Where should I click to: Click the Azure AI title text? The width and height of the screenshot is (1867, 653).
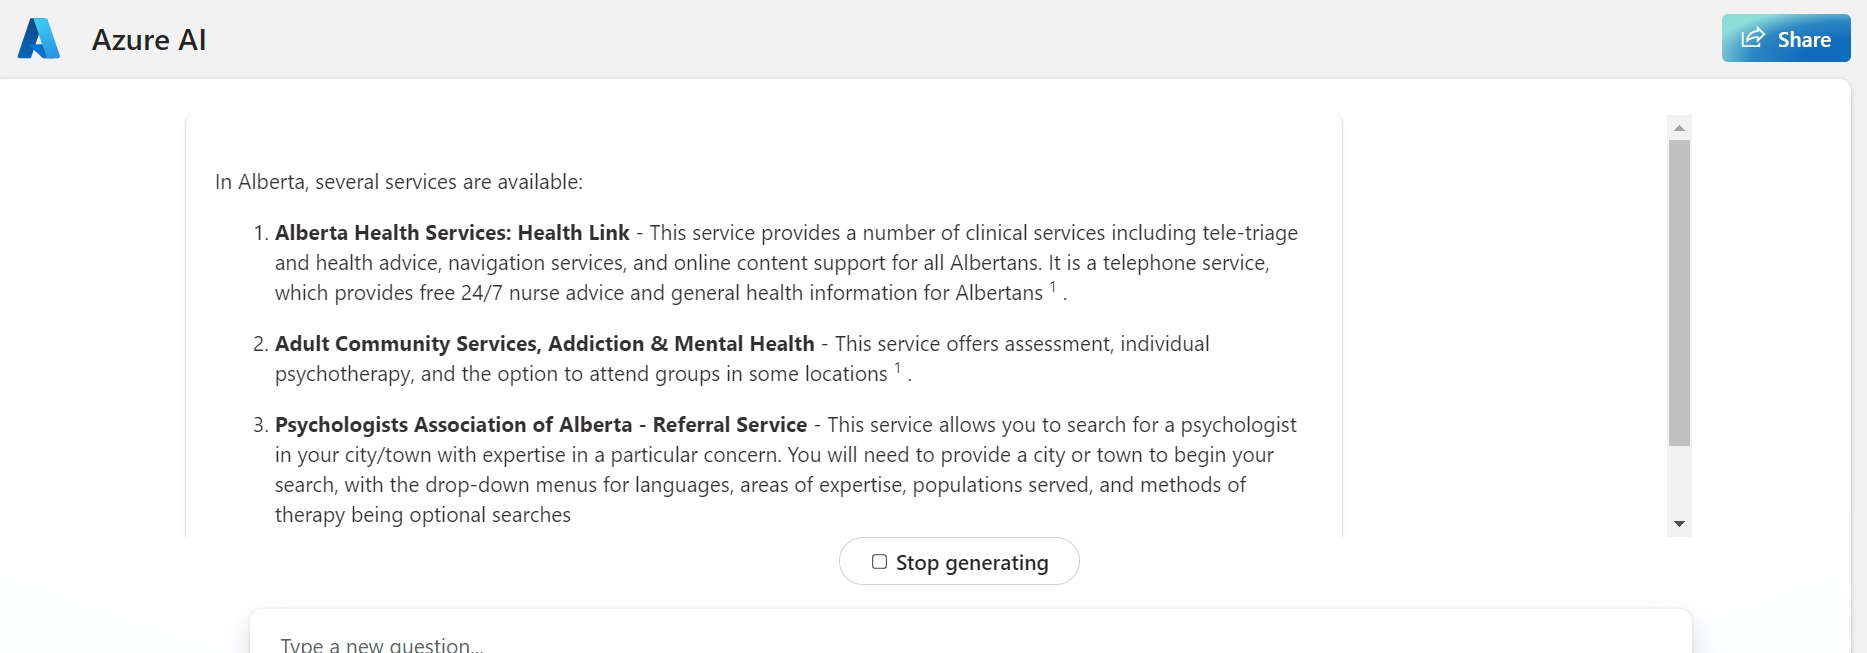[149, 40]
